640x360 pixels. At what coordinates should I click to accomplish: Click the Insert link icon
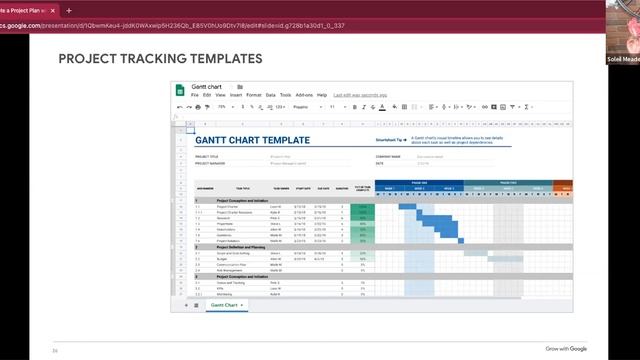click(x=484, y=107)
